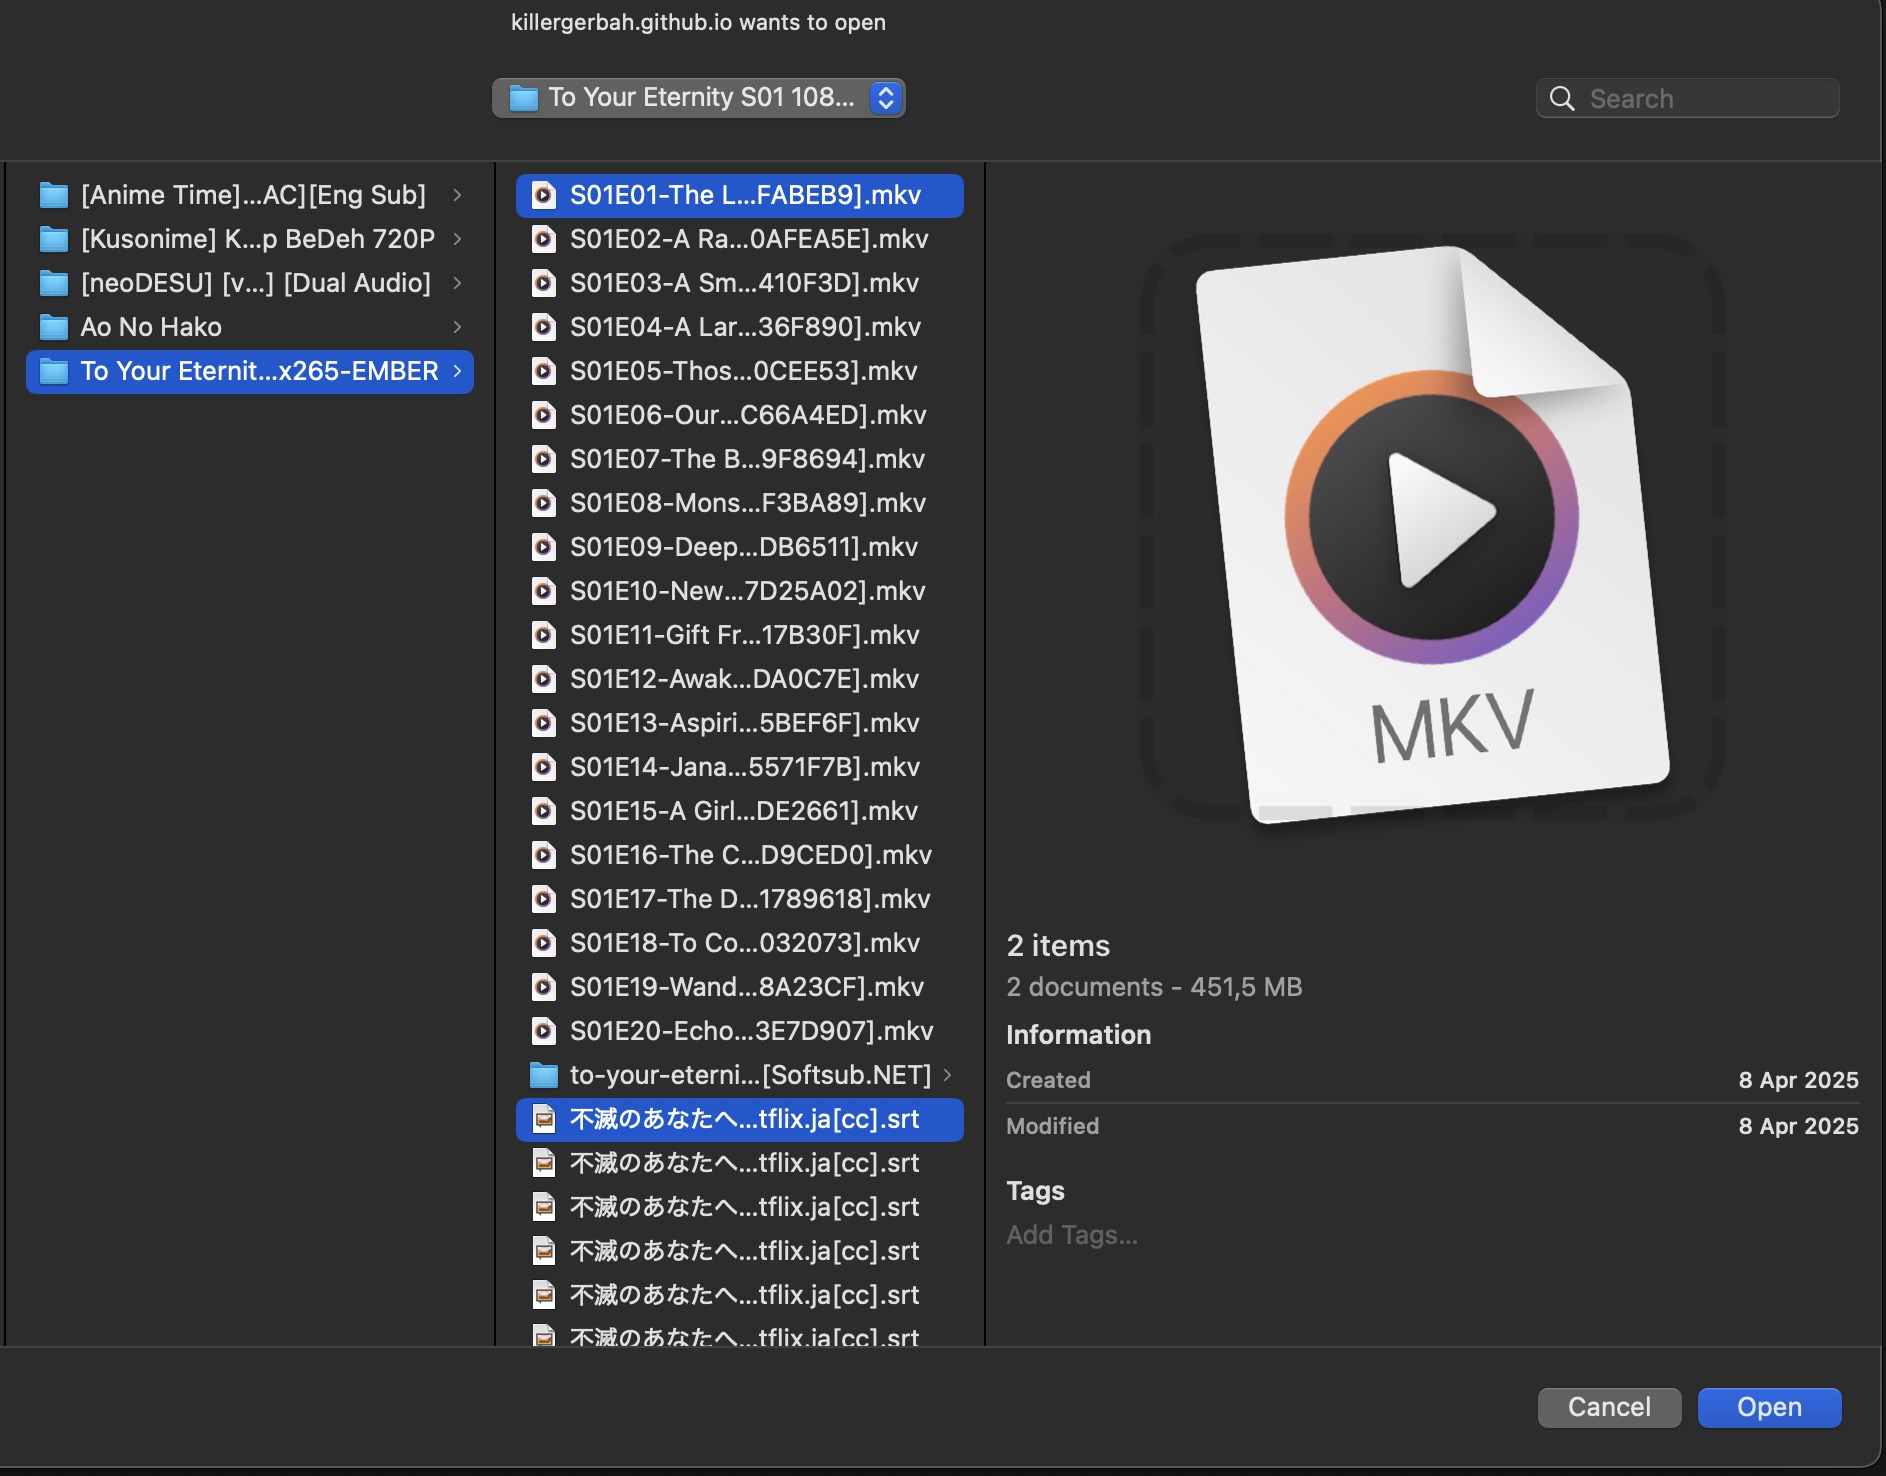1886x1476 pixels.
Task: Click the video icon next to S01E20-Echo episode
Action: [x=544, y=1030]
